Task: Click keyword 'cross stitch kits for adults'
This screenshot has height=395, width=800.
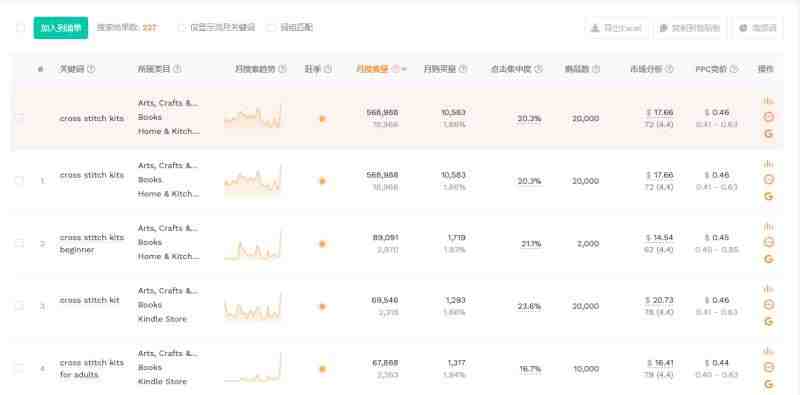Action: pyautogui.click(x=92, y=368)
